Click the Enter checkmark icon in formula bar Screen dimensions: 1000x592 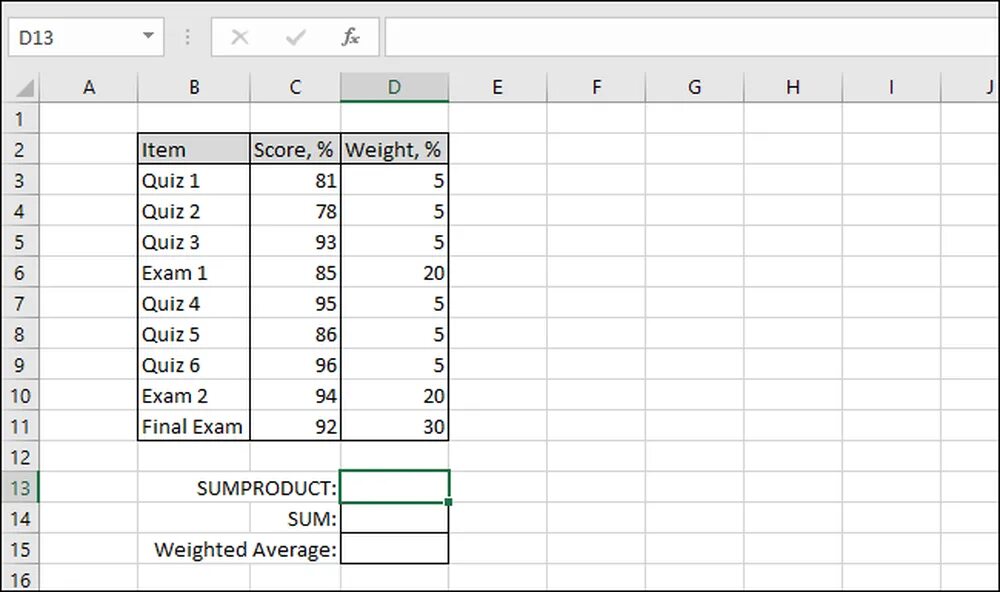coord(295,37)
